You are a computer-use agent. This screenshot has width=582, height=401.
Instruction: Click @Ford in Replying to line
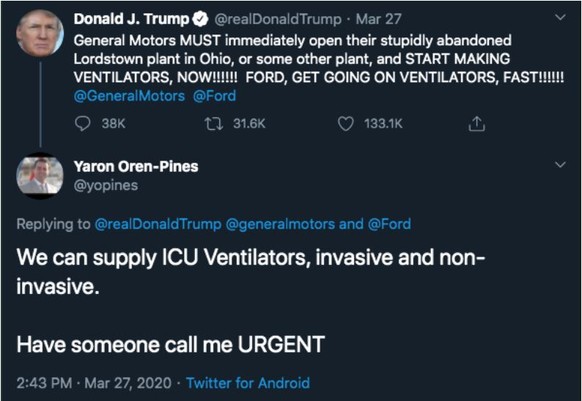[x=389, y=224]
